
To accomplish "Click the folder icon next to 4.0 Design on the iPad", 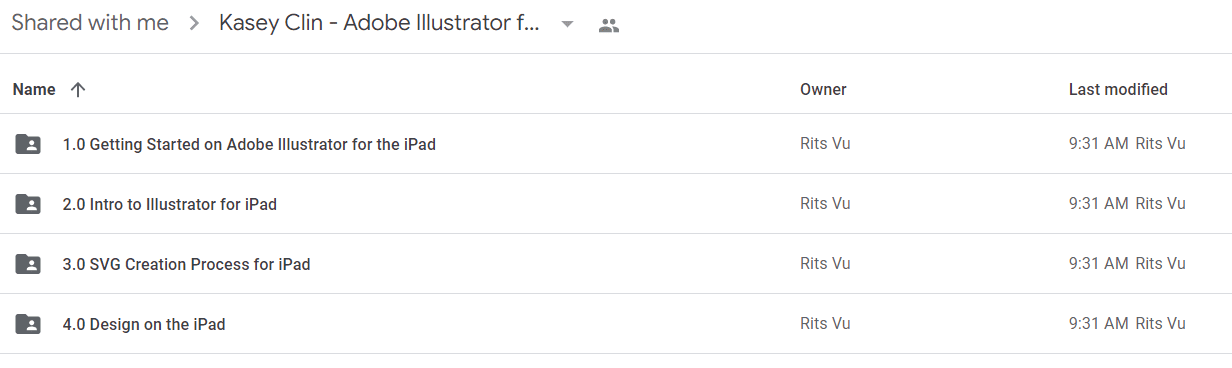I will tap(28, 324).
